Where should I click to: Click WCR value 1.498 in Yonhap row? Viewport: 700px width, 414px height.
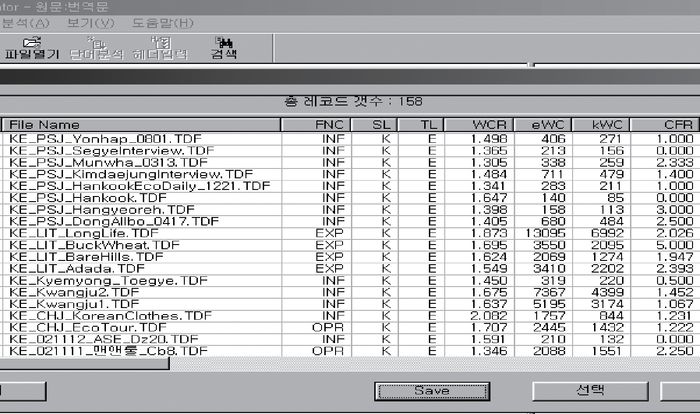click(x=489, y=139)
